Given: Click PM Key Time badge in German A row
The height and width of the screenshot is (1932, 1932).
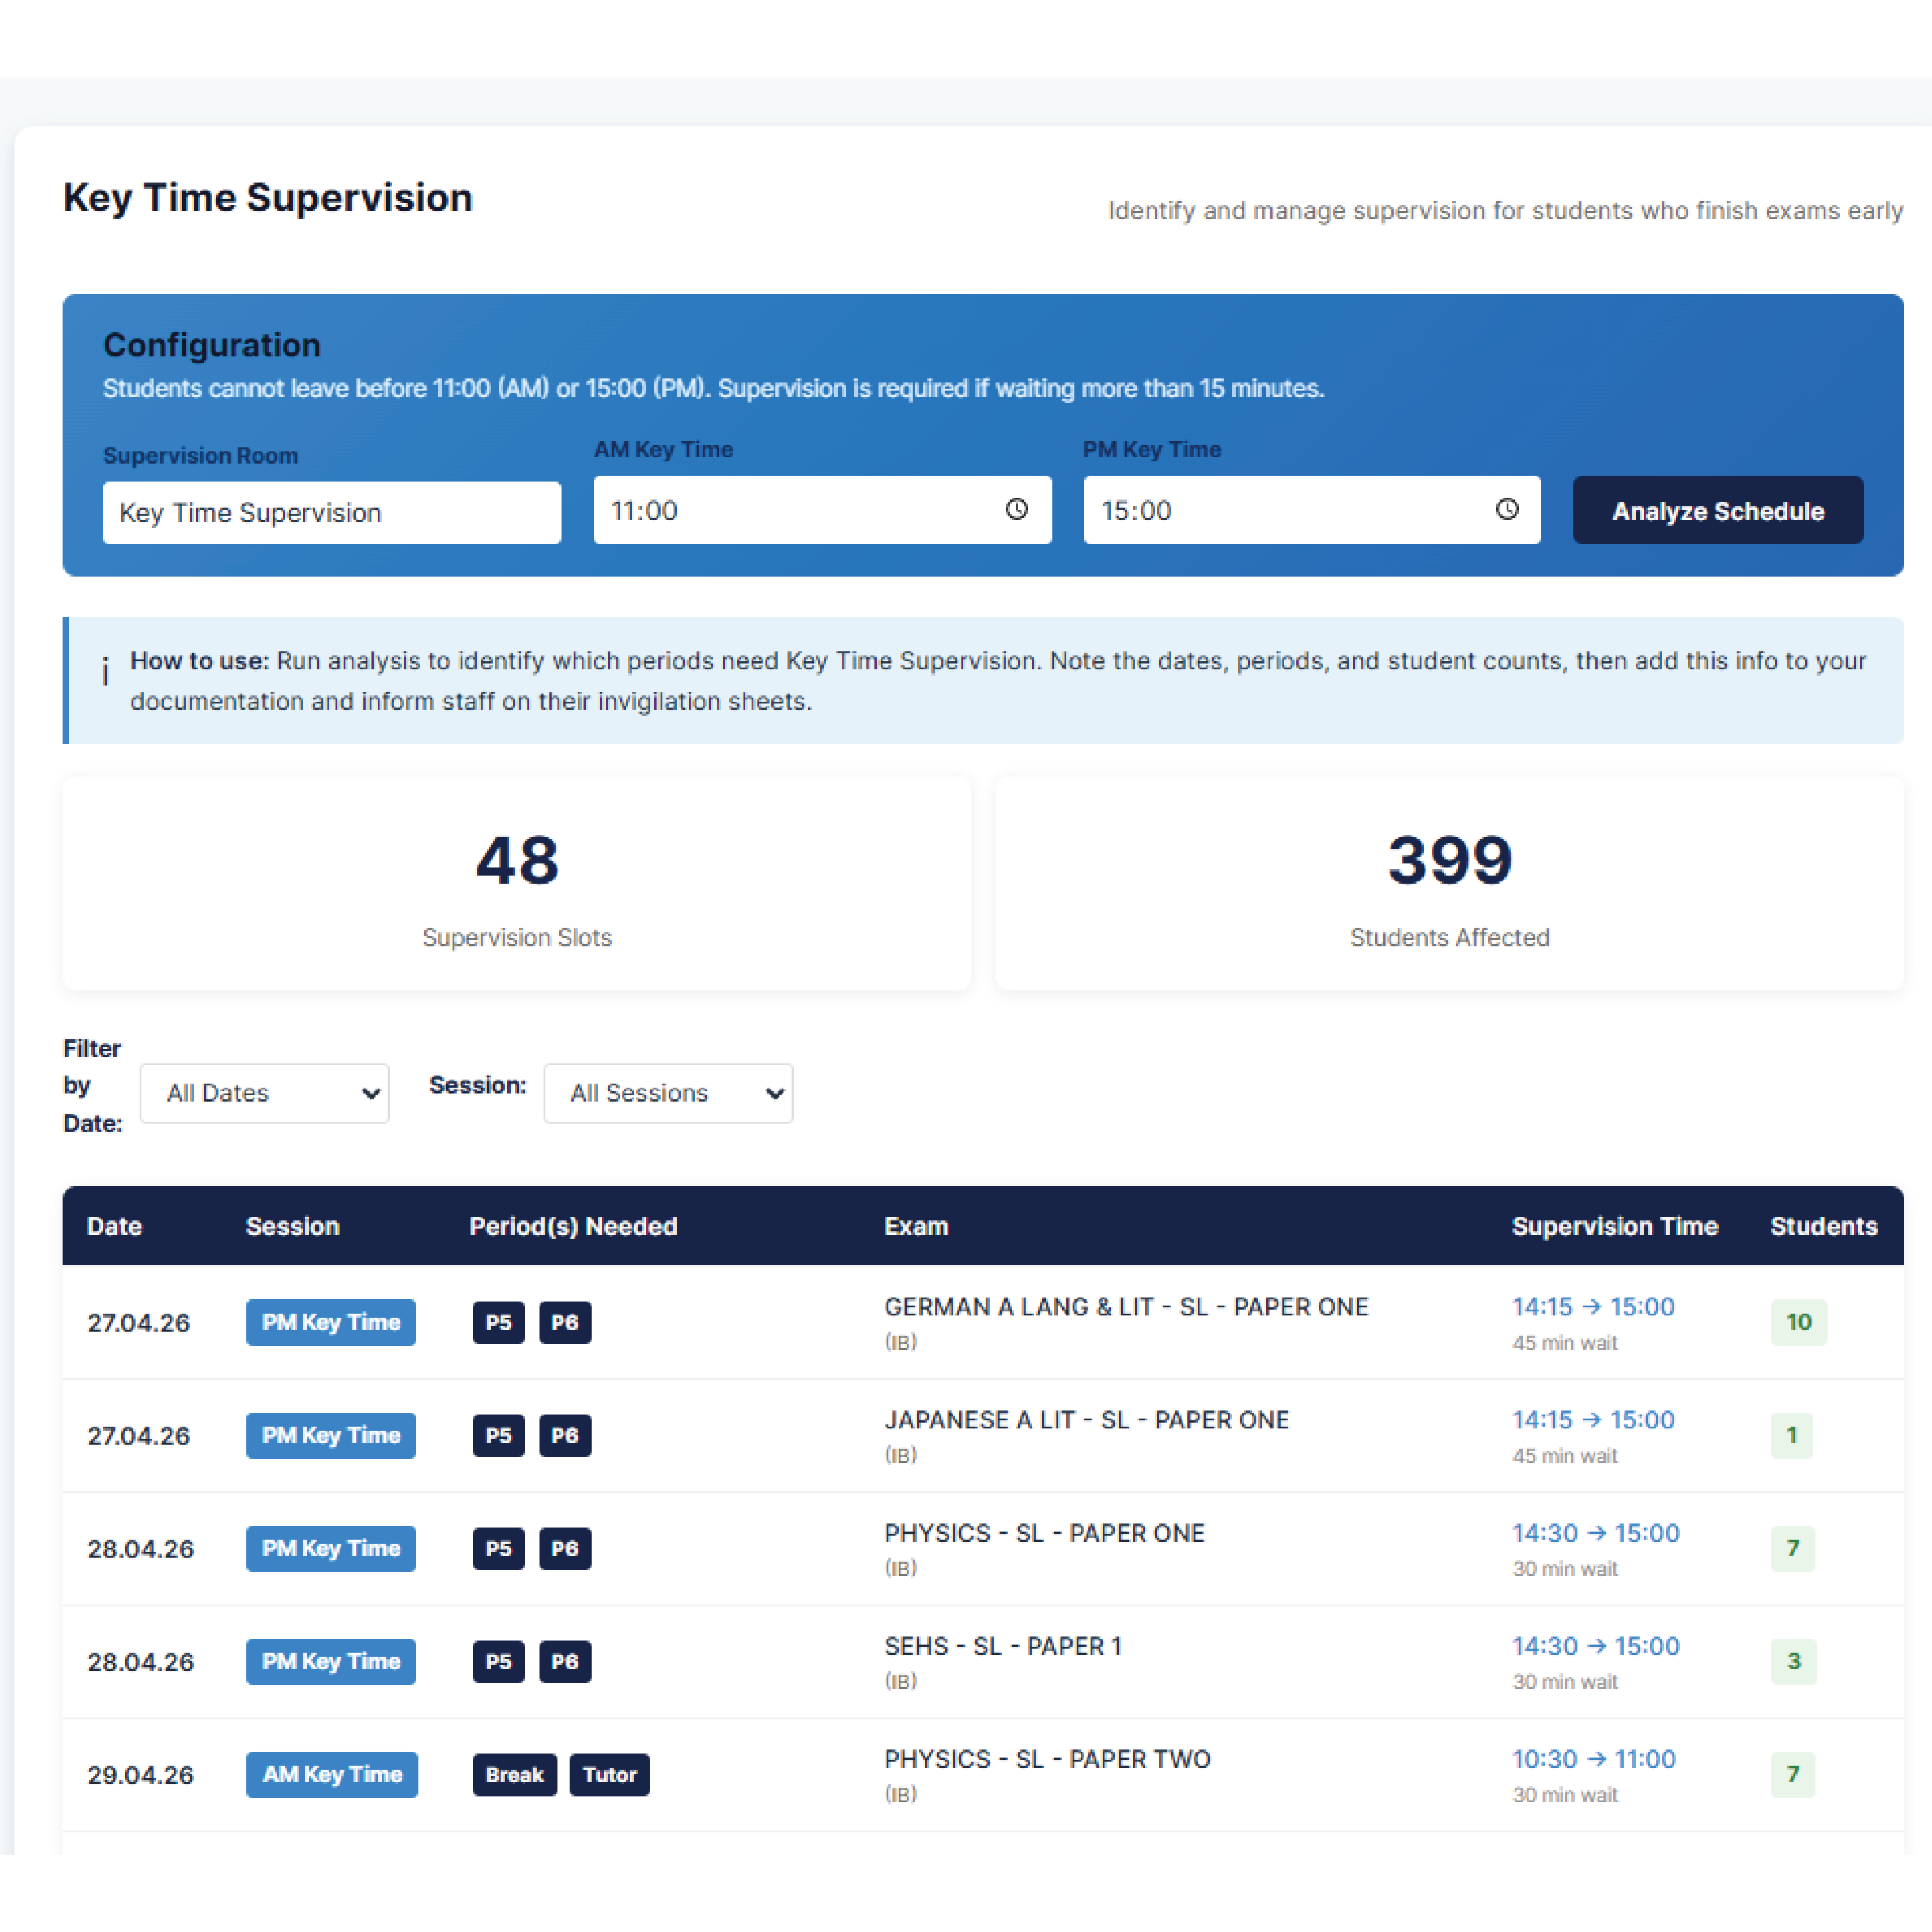Looking at the screenshot, I should 331,1322.
